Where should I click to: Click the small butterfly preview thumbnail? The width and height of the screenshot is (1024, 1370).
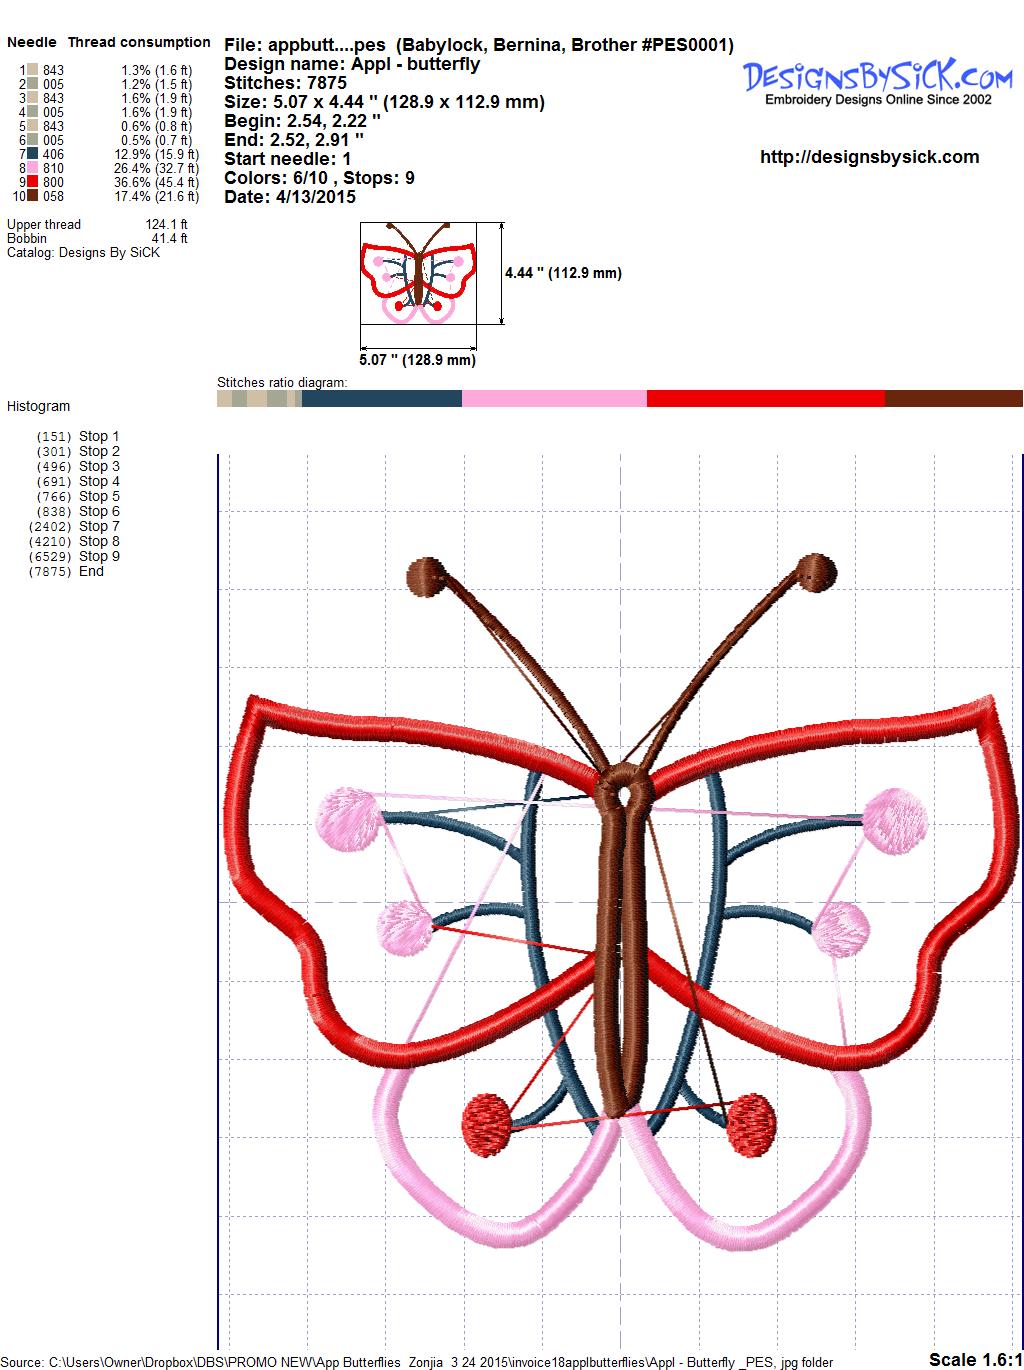[x=417, y=274]
